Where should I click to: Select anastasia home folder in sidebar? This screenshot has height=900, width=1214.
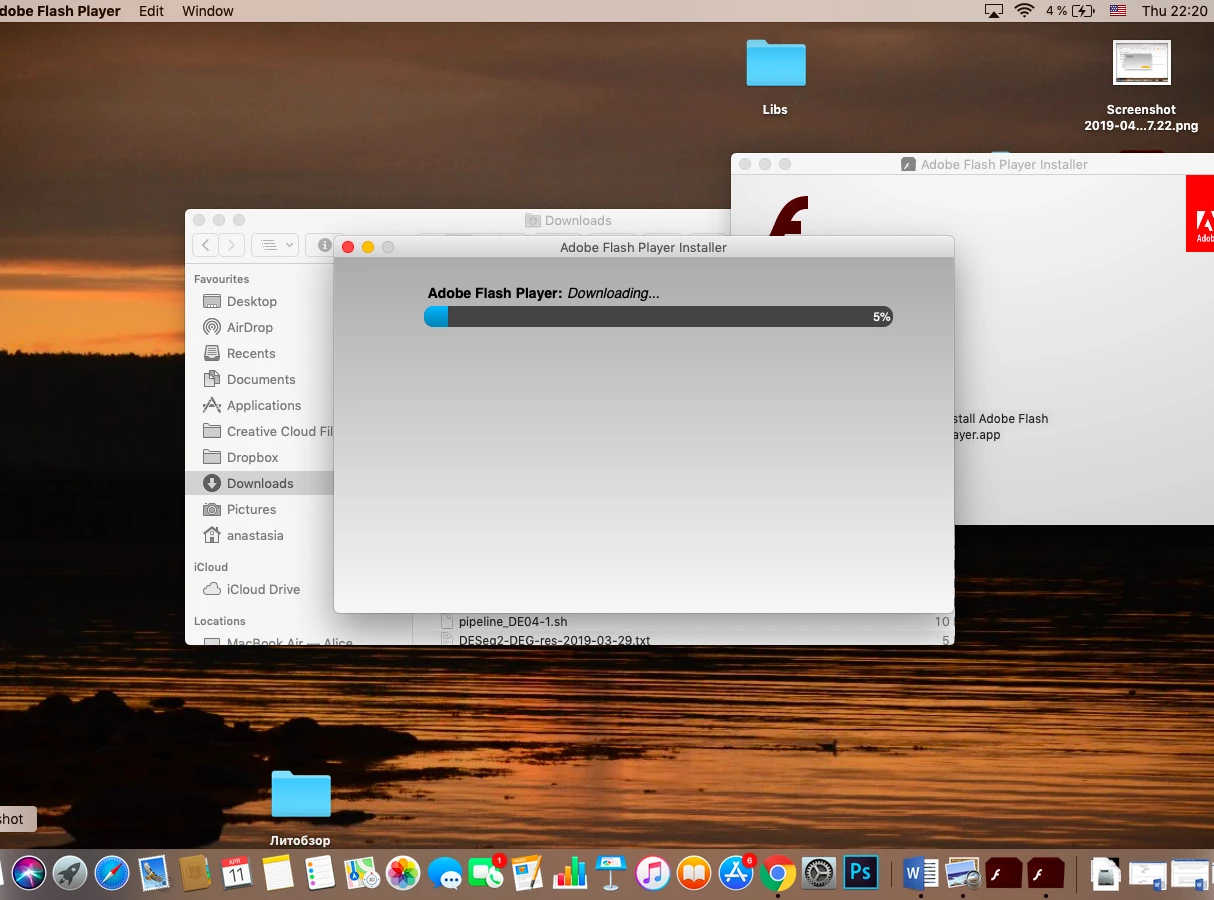[259, 535]
